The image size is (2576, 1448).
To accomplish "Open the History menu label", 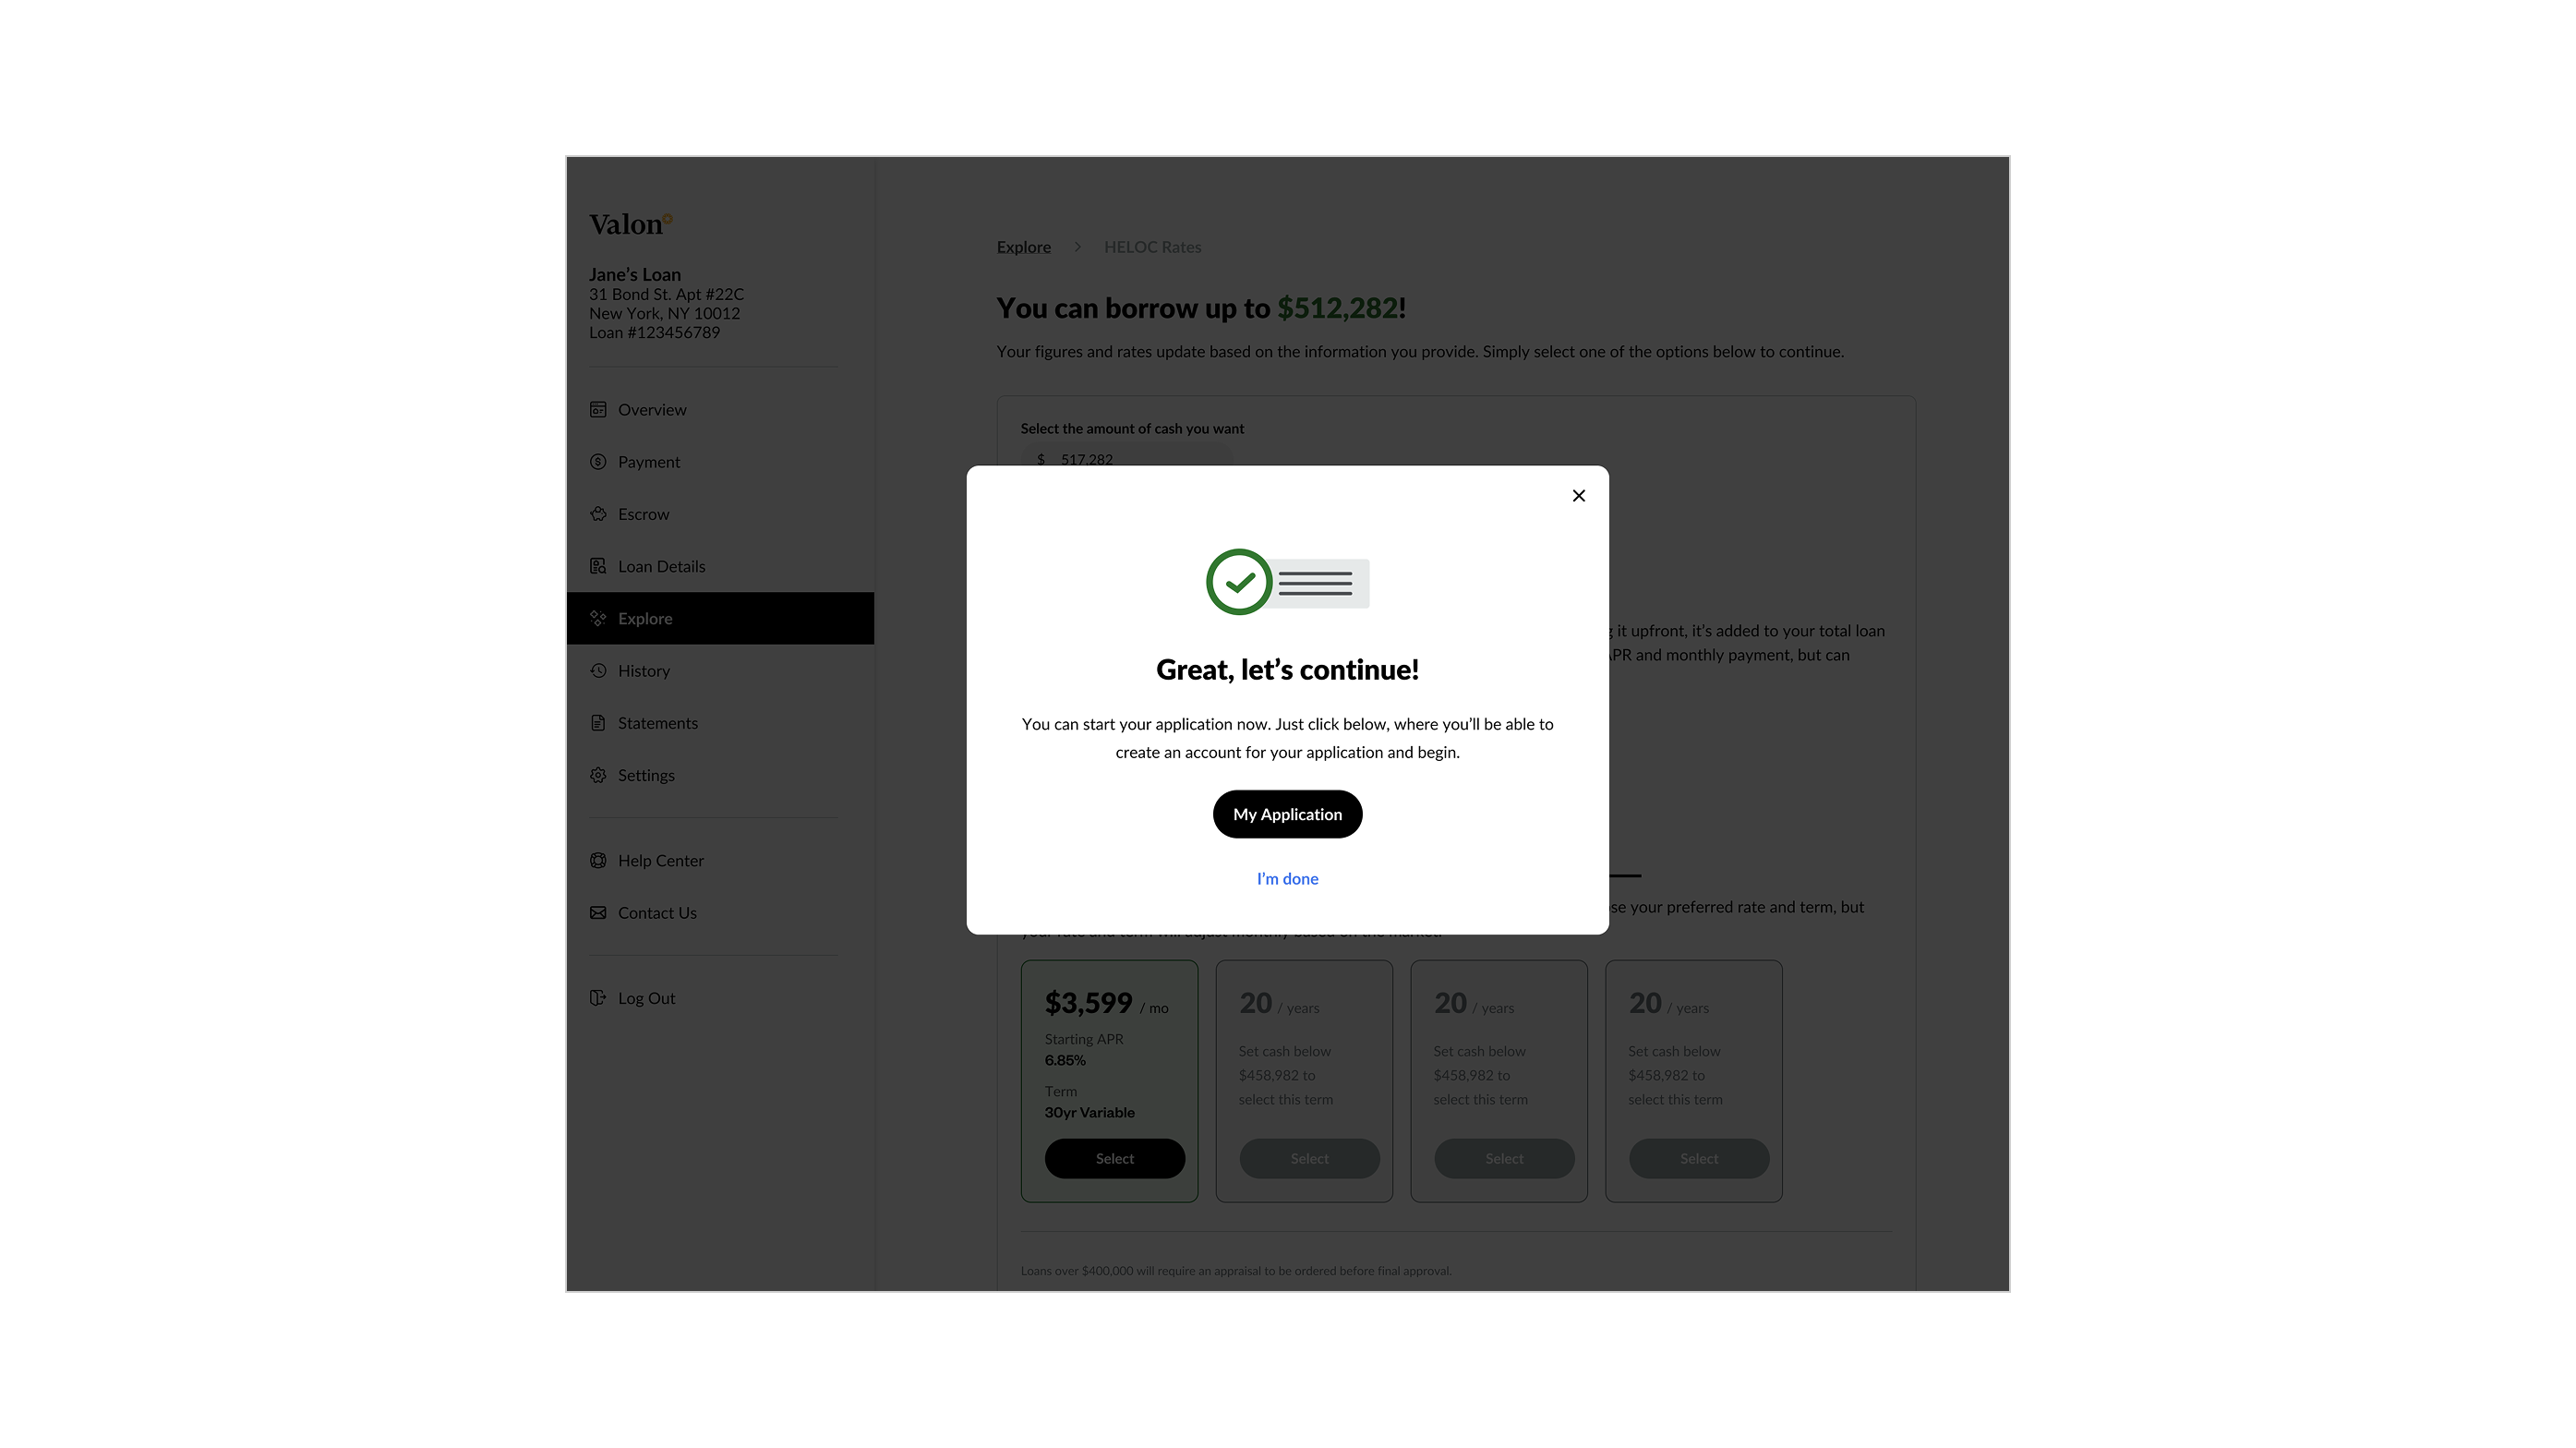I will (x=644, y=670).
